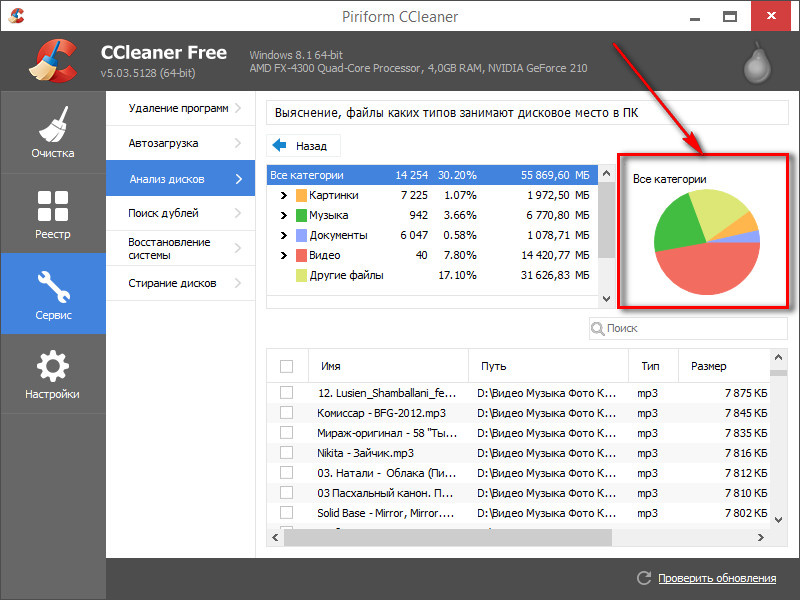Click the Назад back button
Image resolution: width=800 pixels, height=600 pixels.
point(303,145)
